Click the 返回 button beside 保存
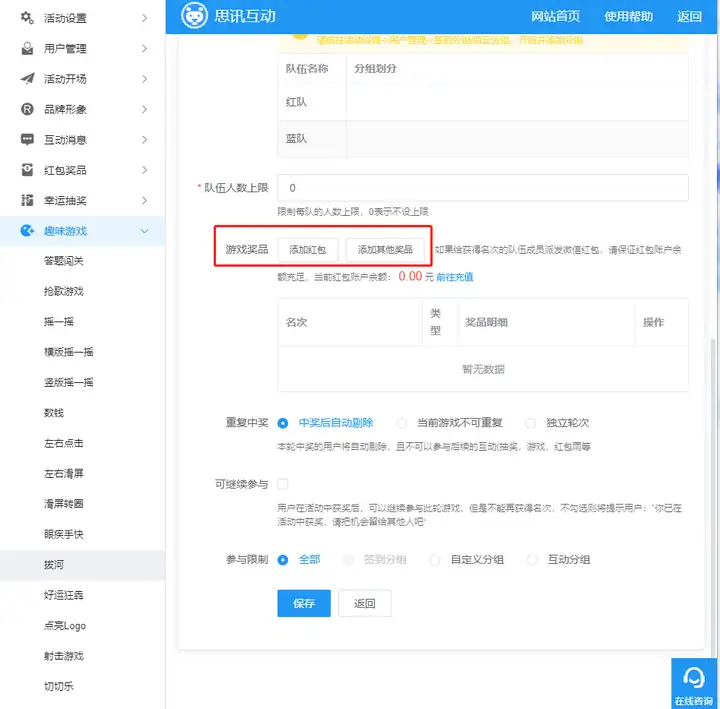This screenshot has height=709, width=720. click(x=365, y=603)
